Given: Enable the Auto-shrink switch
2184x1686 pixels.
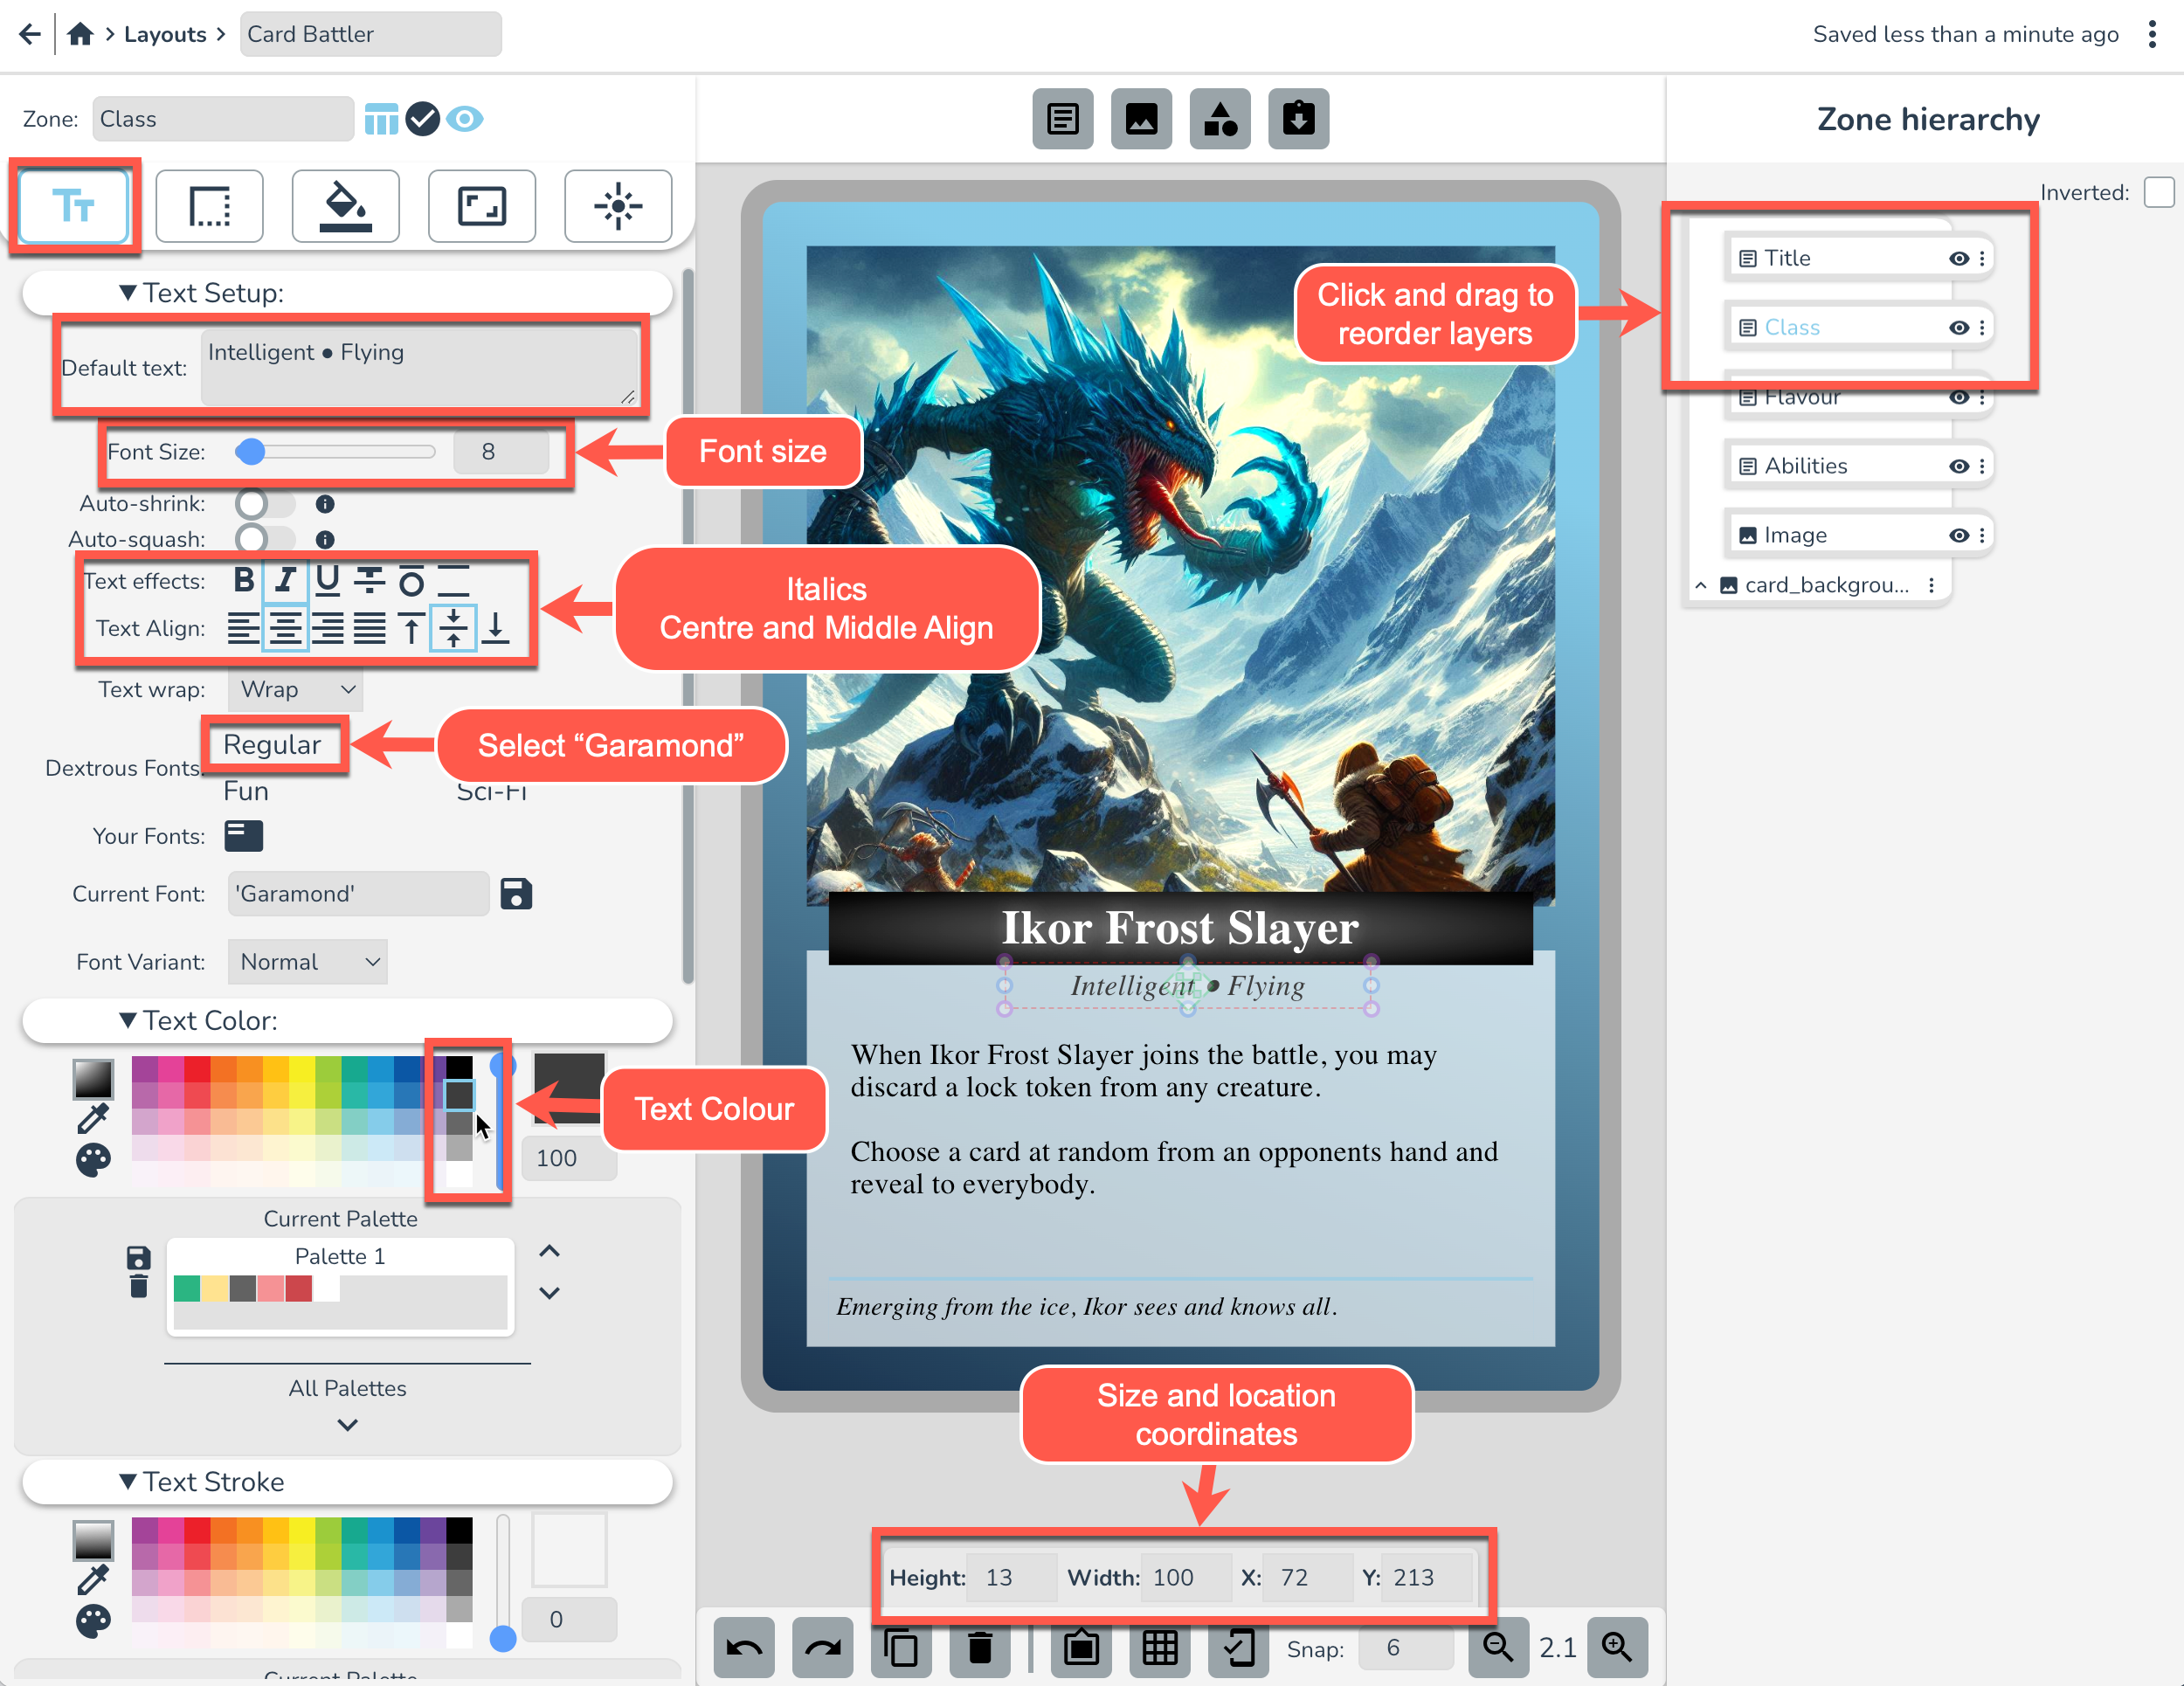Looking at the screenshot, I should [264, 503].
